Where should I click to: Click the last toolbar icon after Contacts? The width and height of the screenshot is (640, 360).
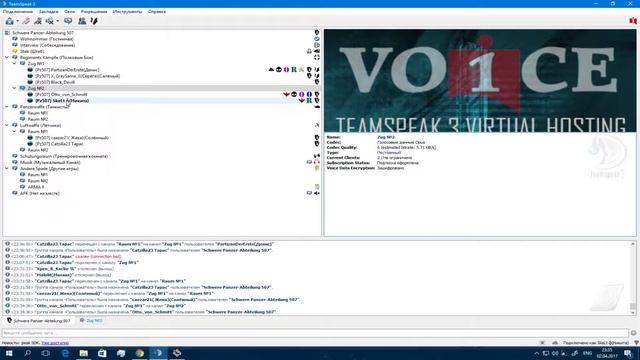(94, 21)
